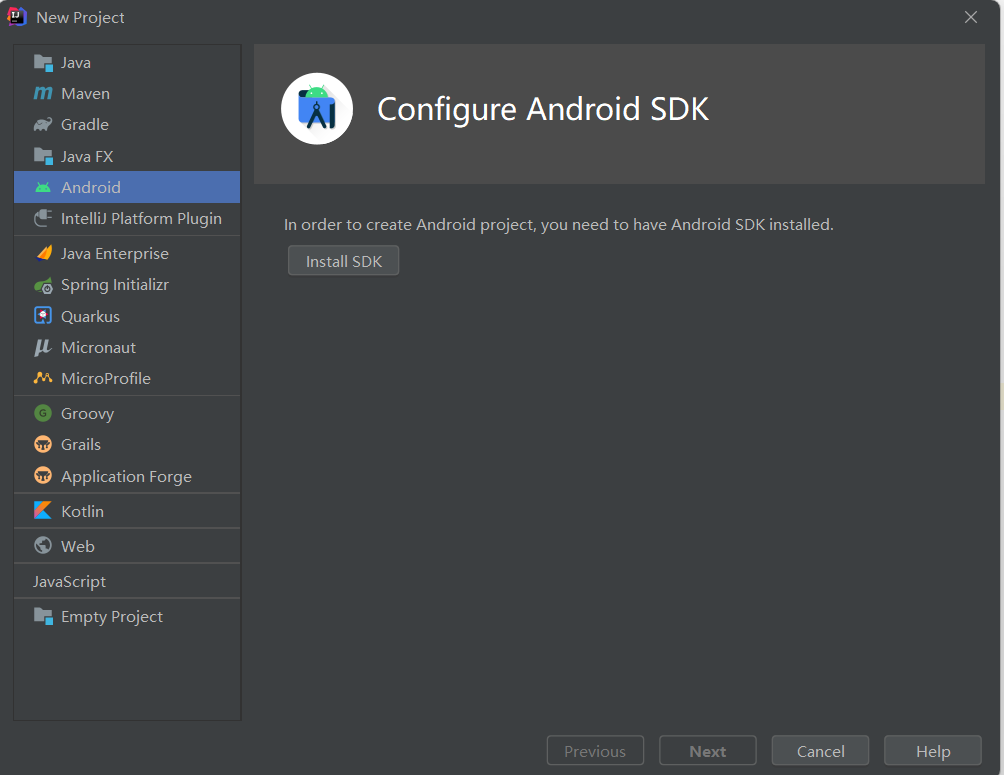Image resolution: width=1004 pixels, height=775 pixels.
Task: Choose Java FX from the list
Action: point(87,157)
